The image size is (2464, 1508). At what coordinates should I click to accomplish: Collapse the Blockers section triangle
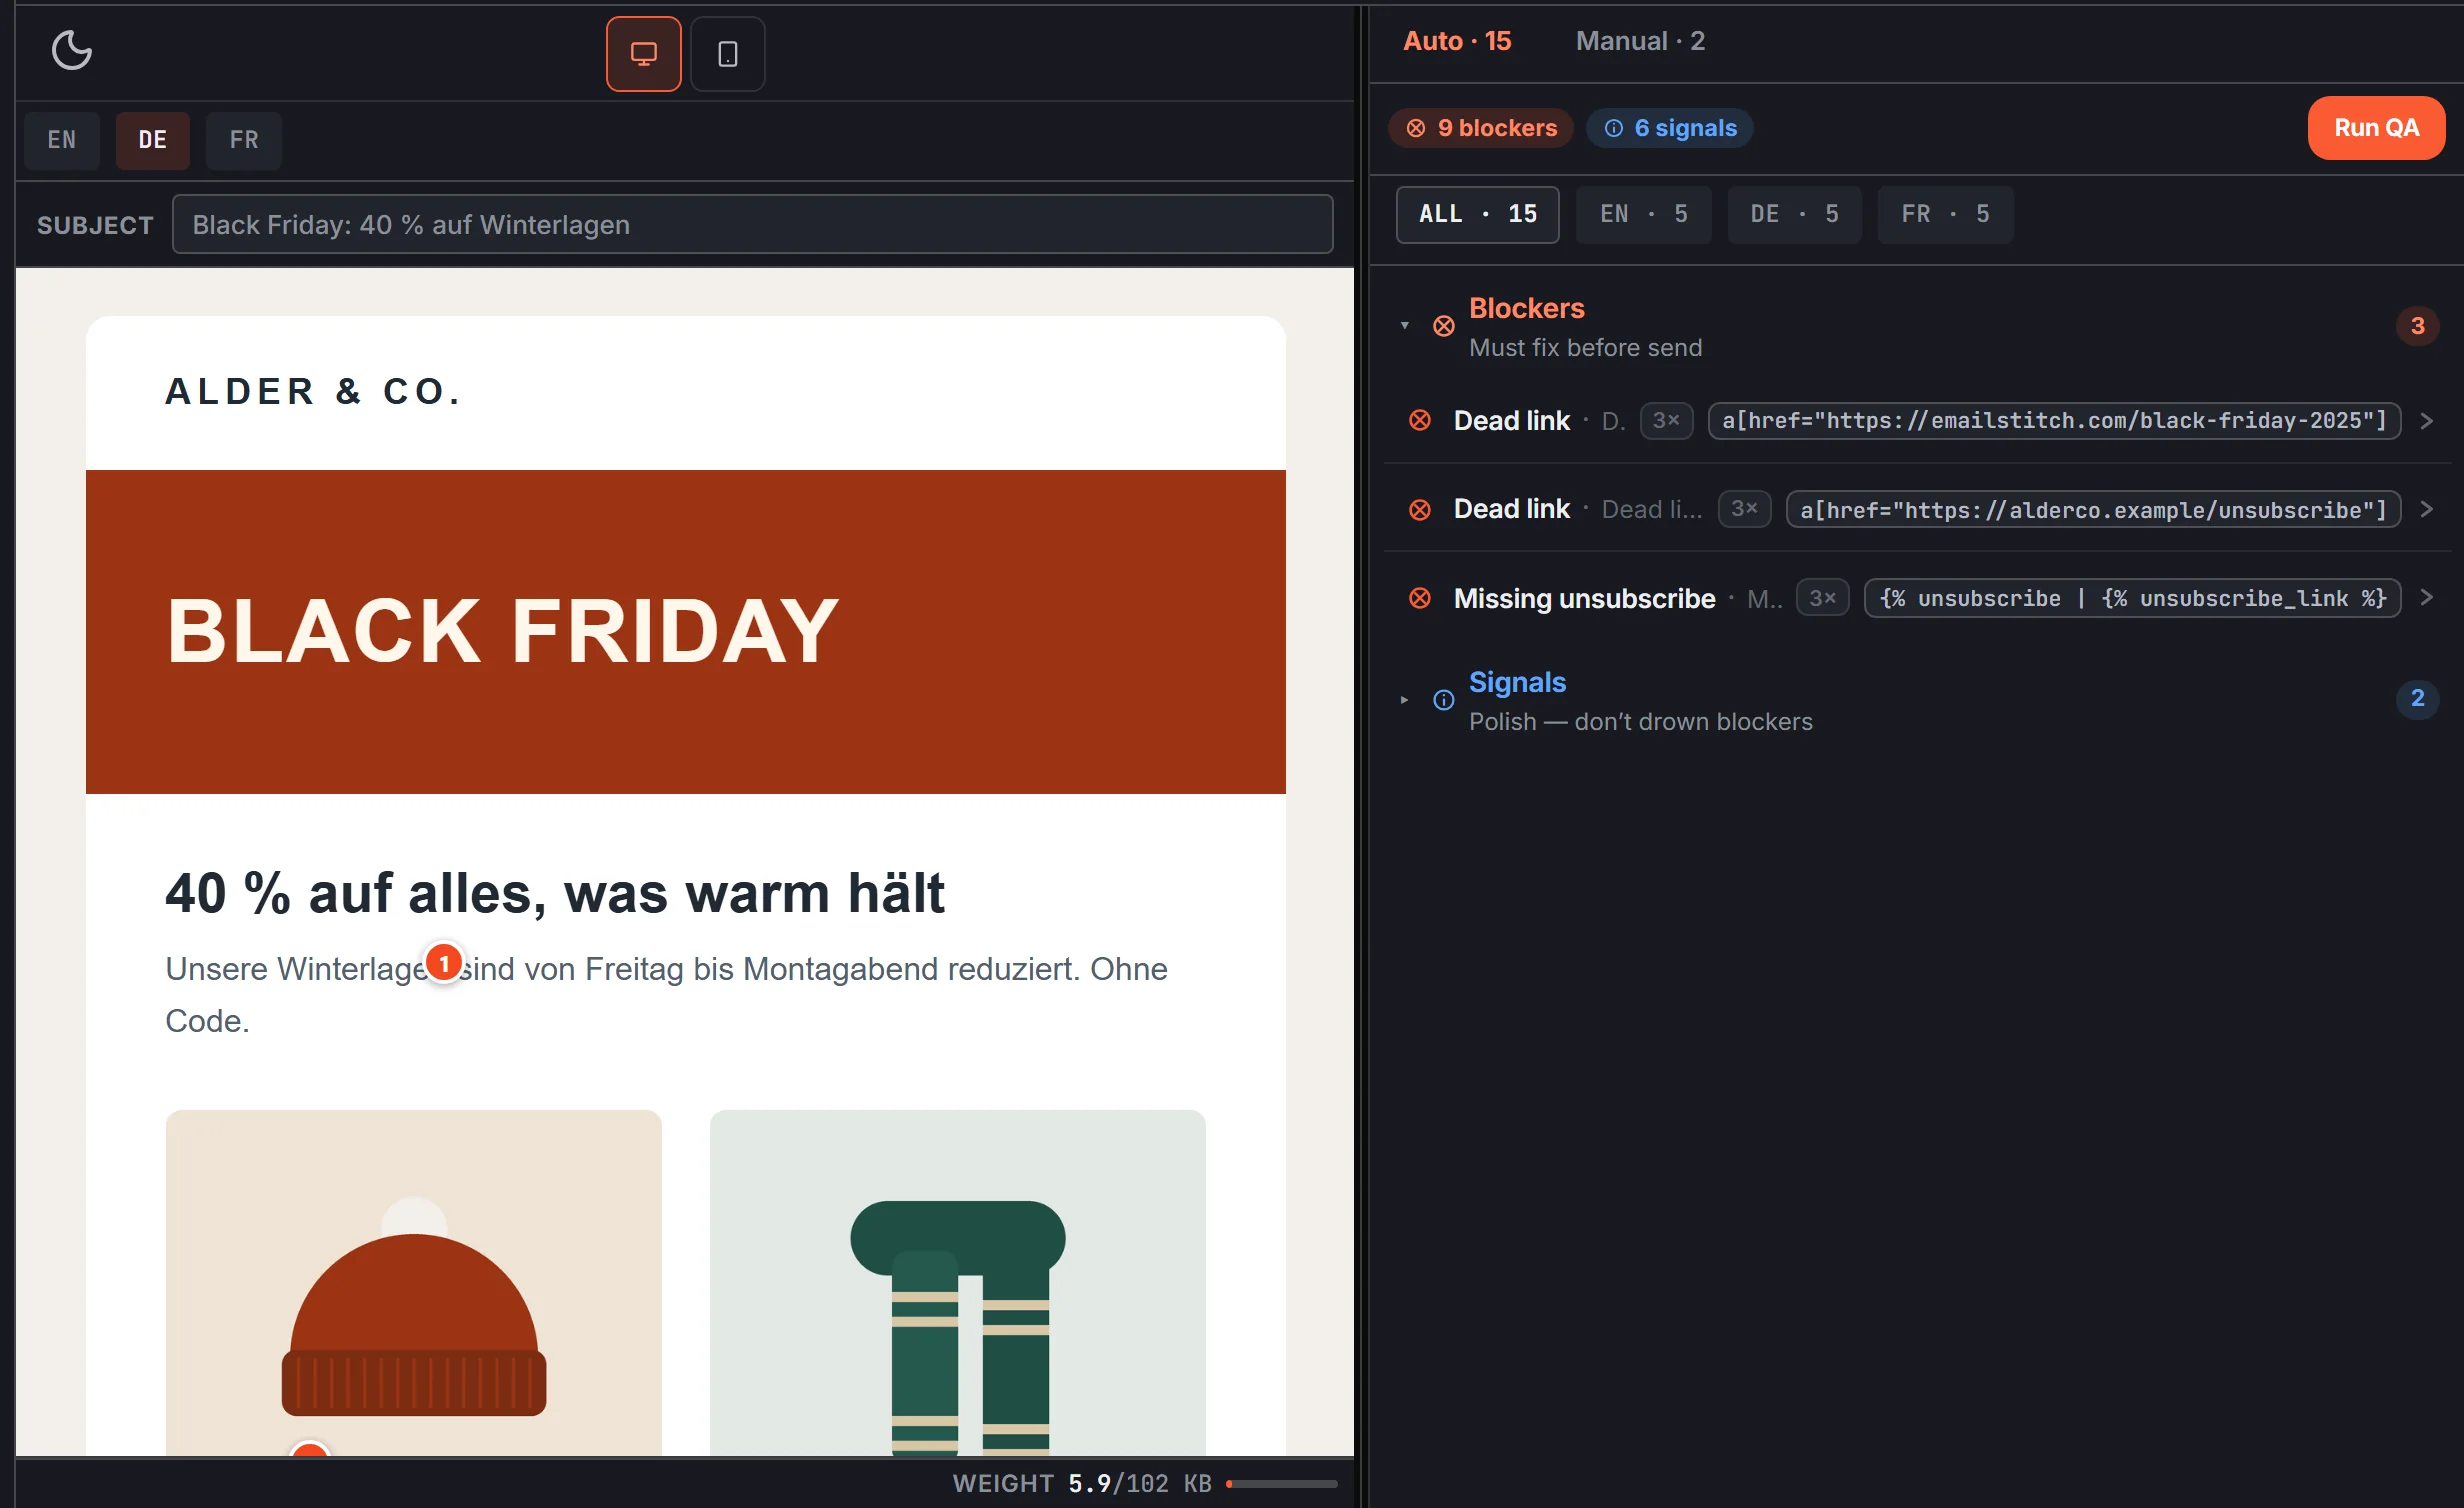pos(1404,326)
